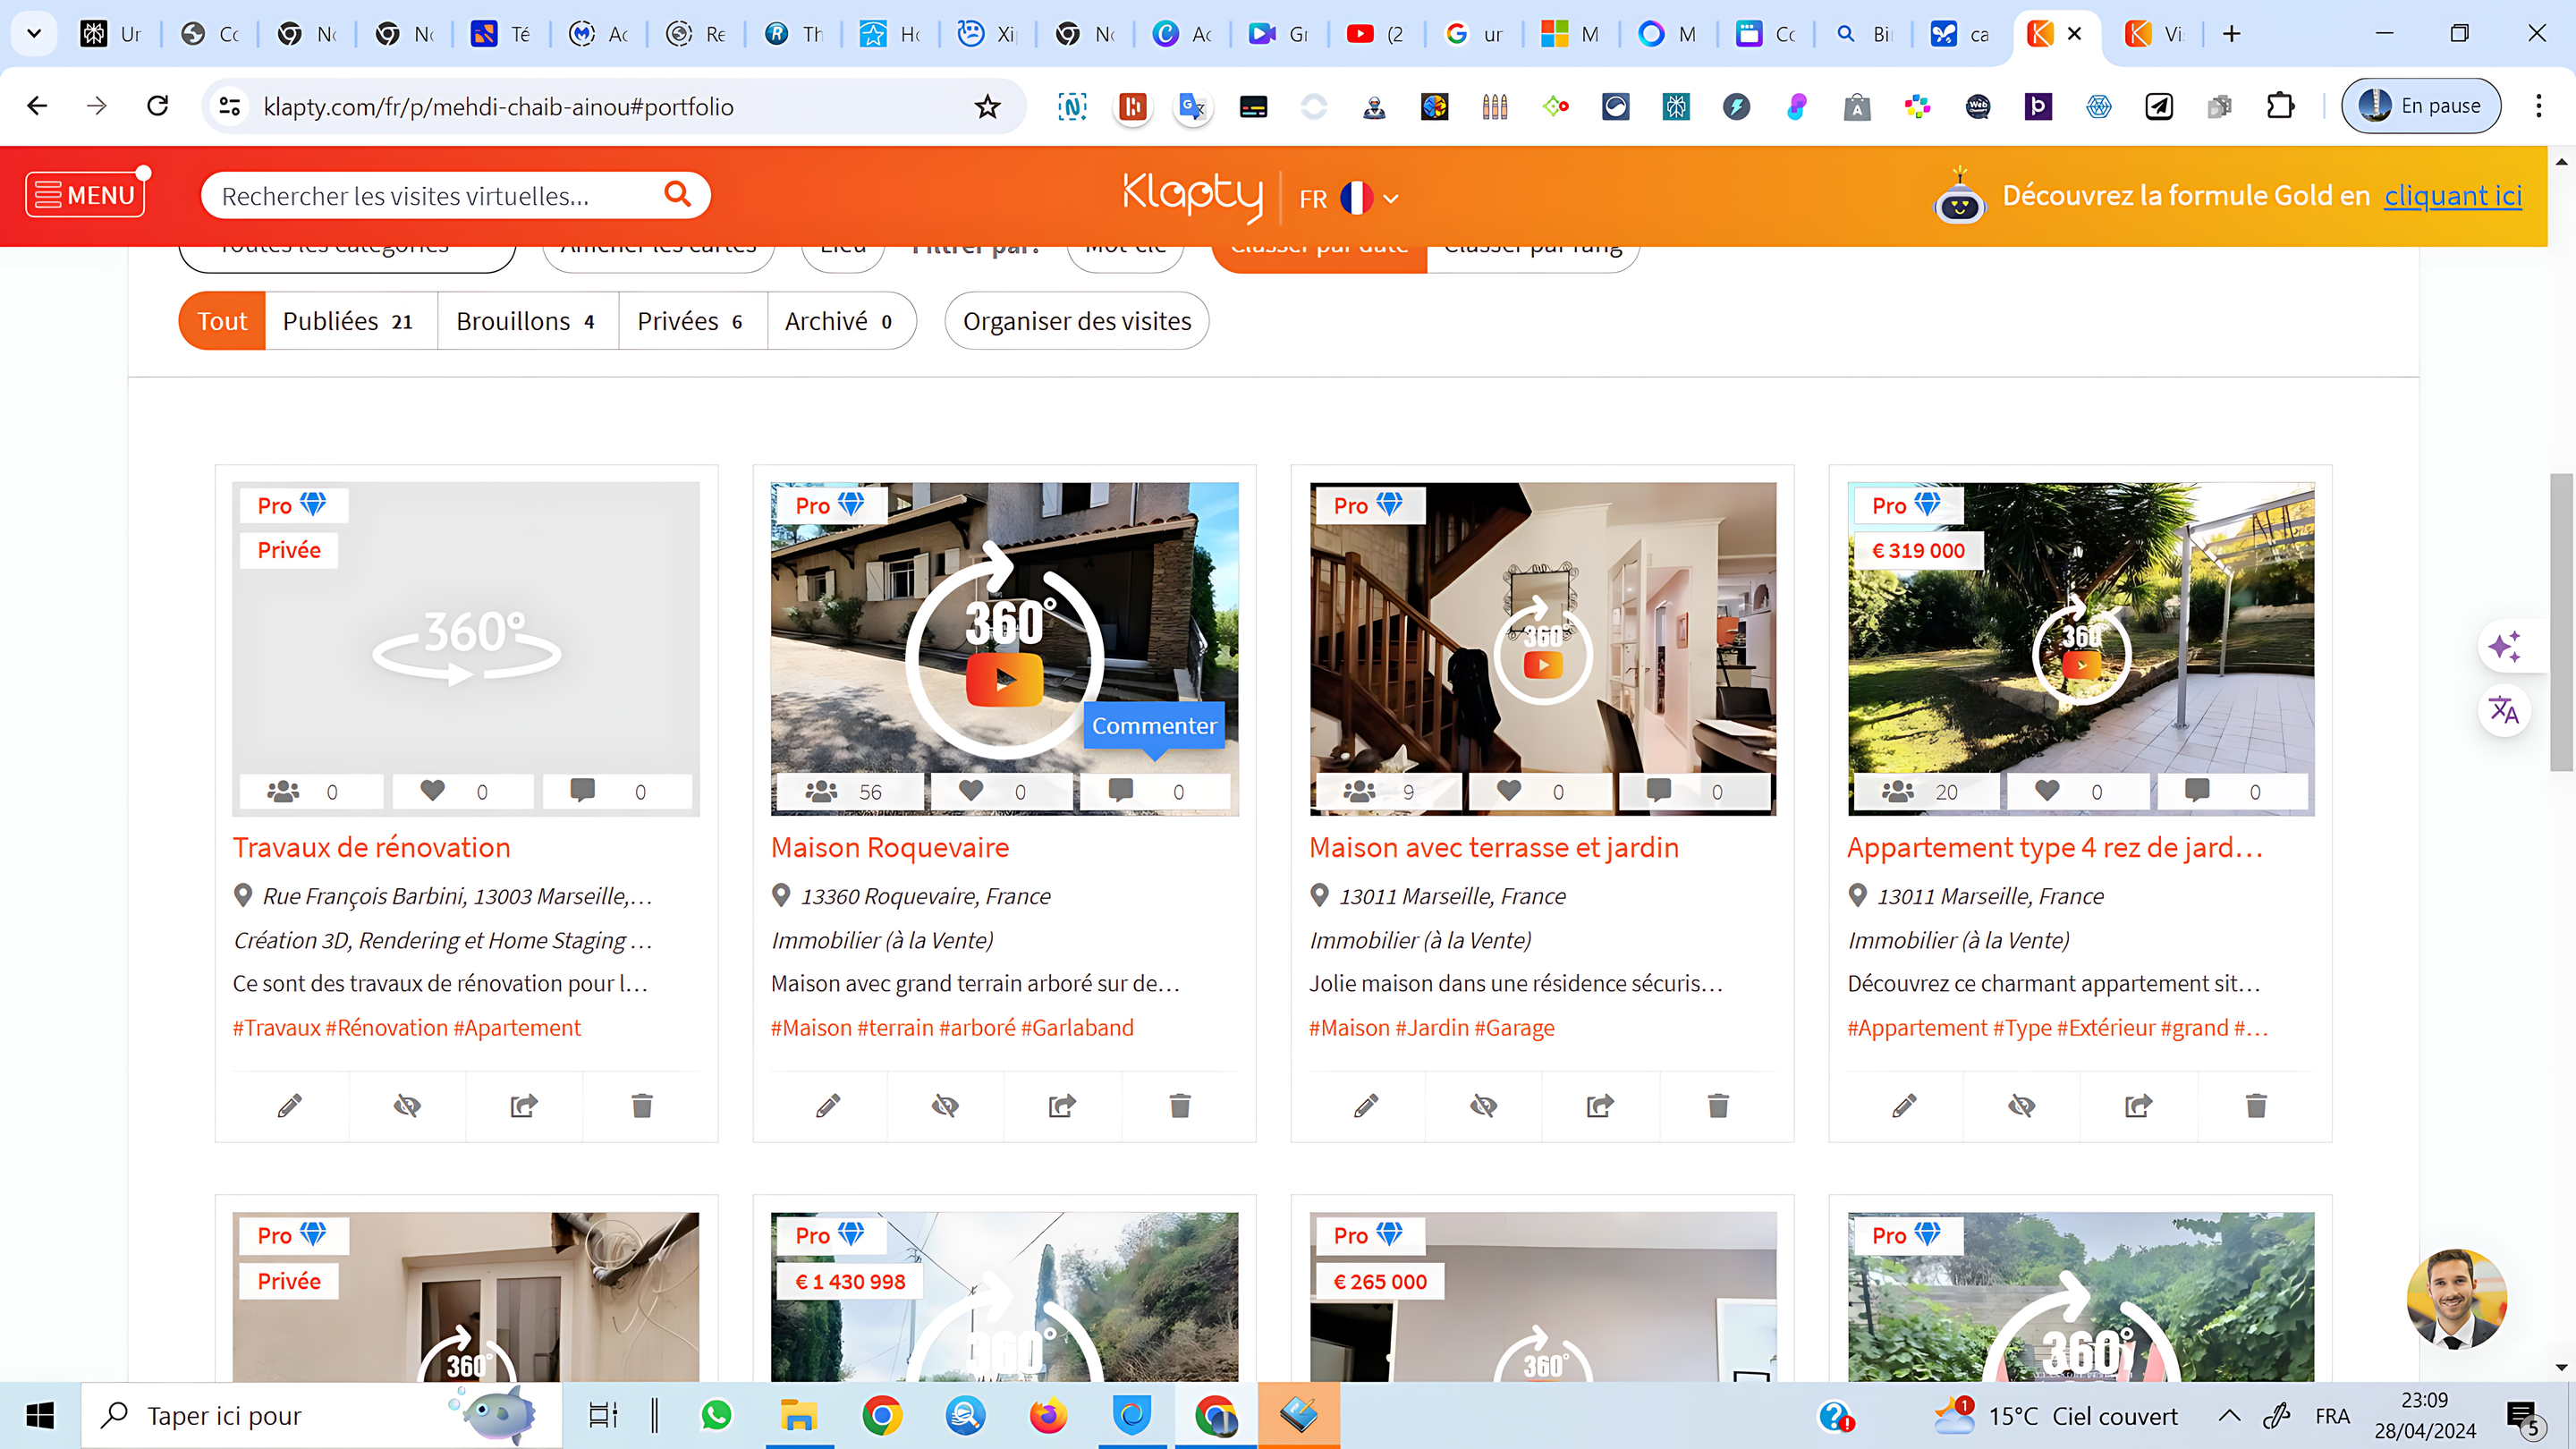The width and height of the screenshot is (2576, 1449).
Task: Select the Tout filter tab
Action: coord(222,321)
